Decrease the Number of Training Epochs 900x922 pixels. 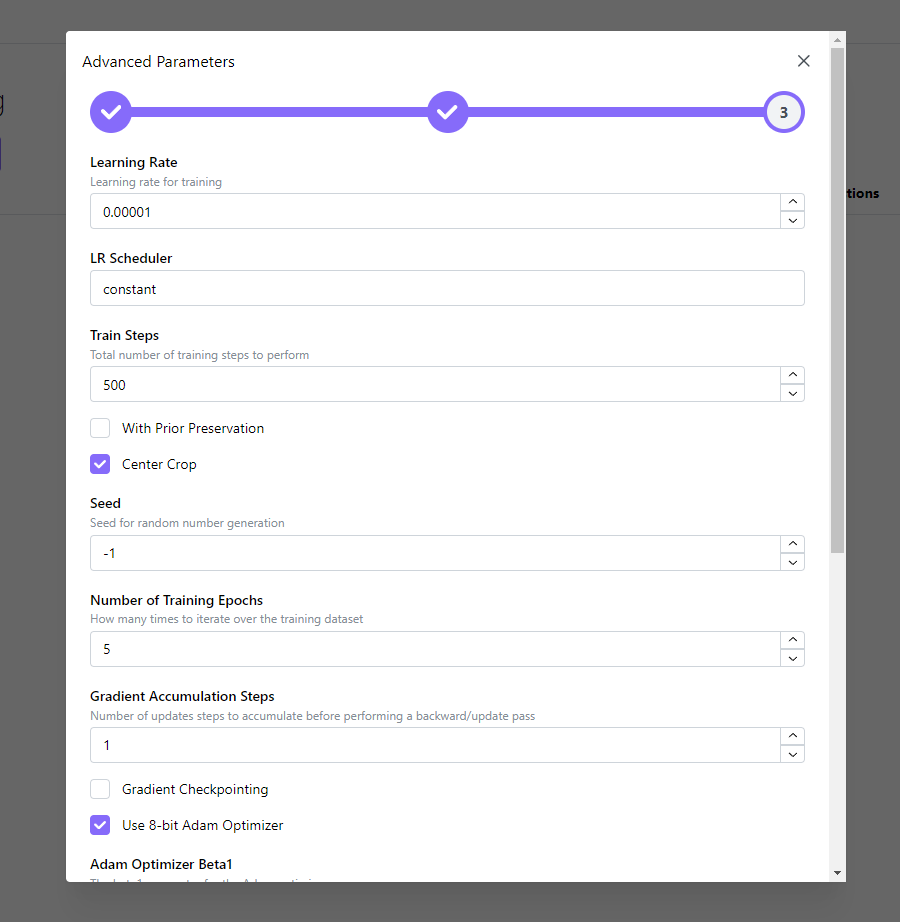pyautogui.click(x=792, y=658)
